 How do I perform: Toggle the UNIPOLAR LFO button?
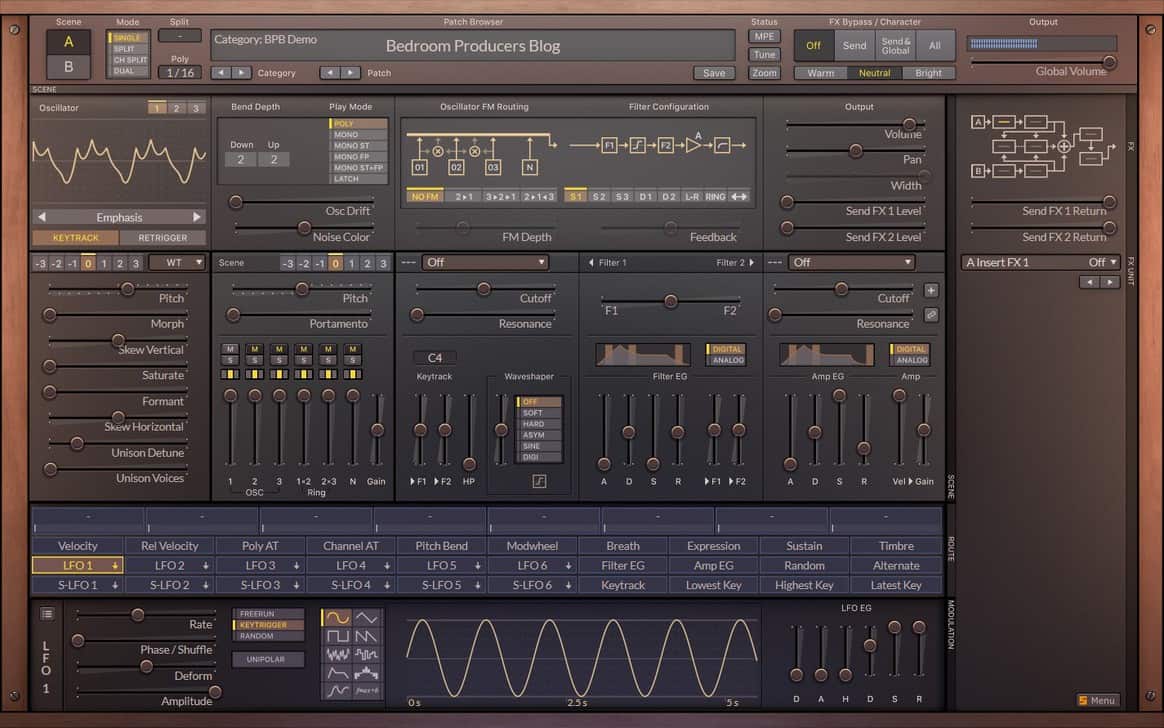coord(268,660)
